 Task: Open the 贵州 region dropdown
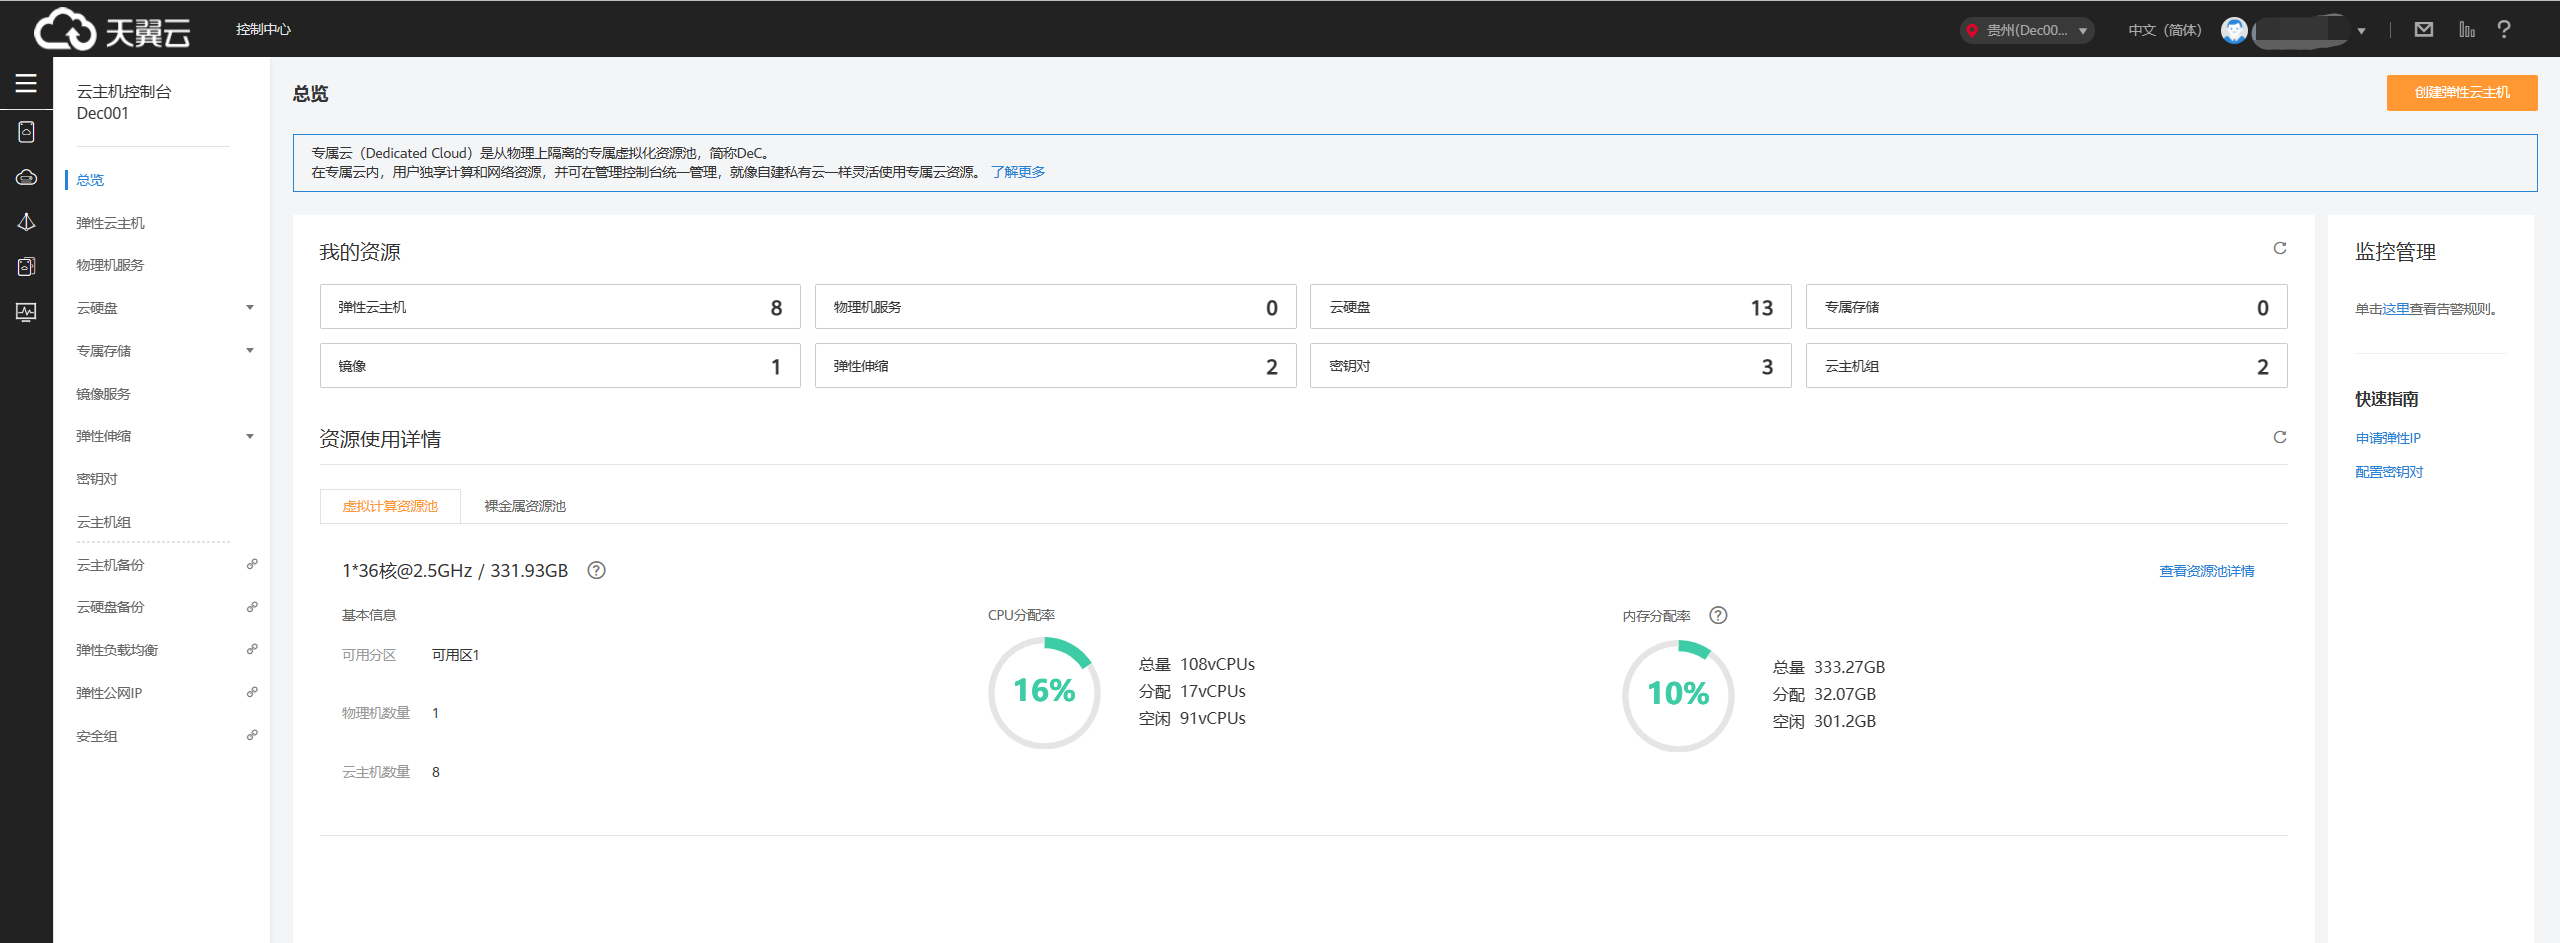tap(2026, 30)
